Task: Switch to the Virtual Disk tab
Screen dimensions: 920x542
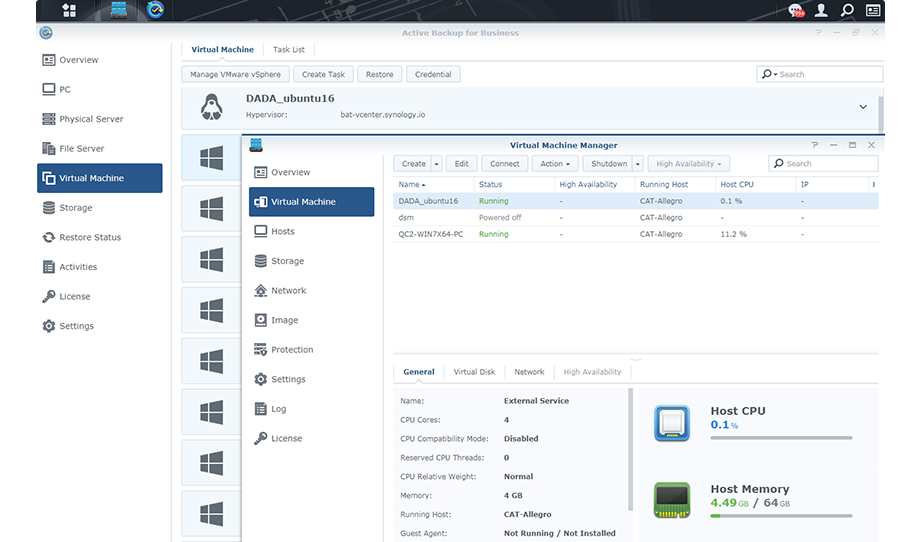Action: point(474,372)
